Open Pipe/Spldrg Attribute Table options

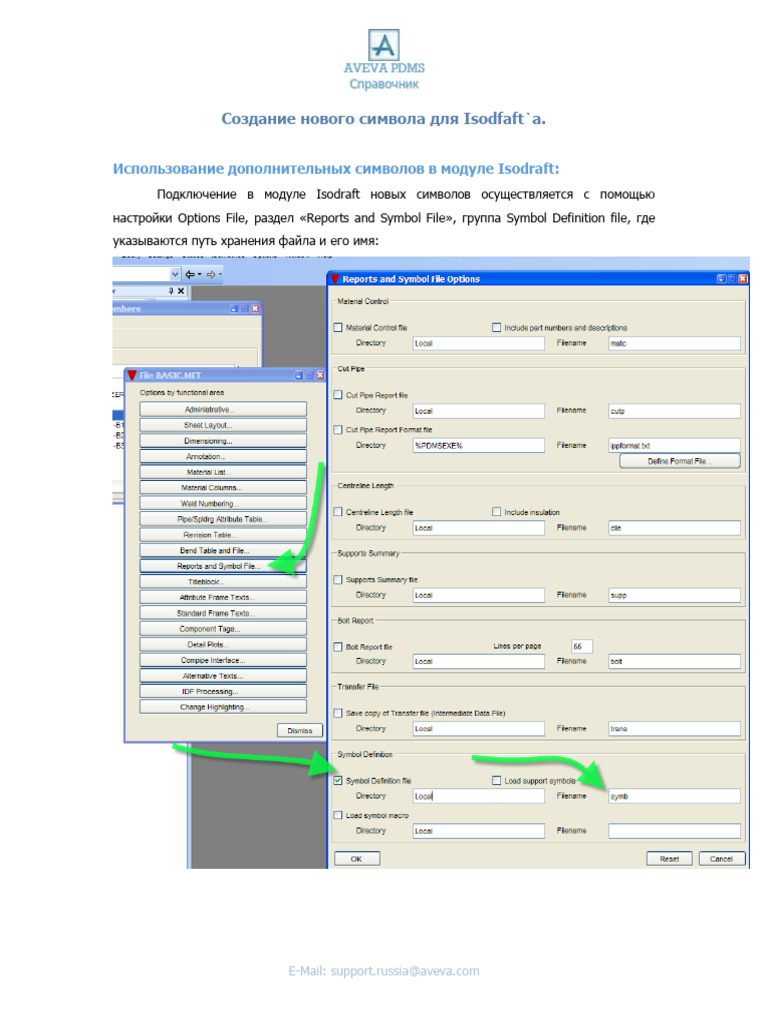pyautogui.click(x=223, y=519)
